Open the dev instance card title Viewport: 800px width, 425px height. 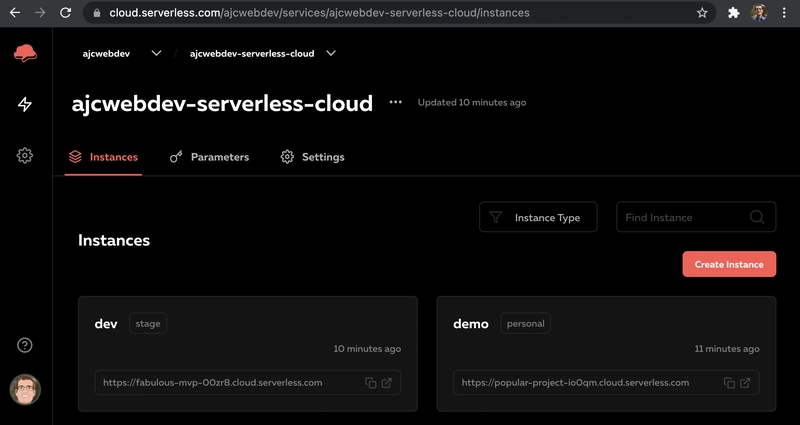106,323
